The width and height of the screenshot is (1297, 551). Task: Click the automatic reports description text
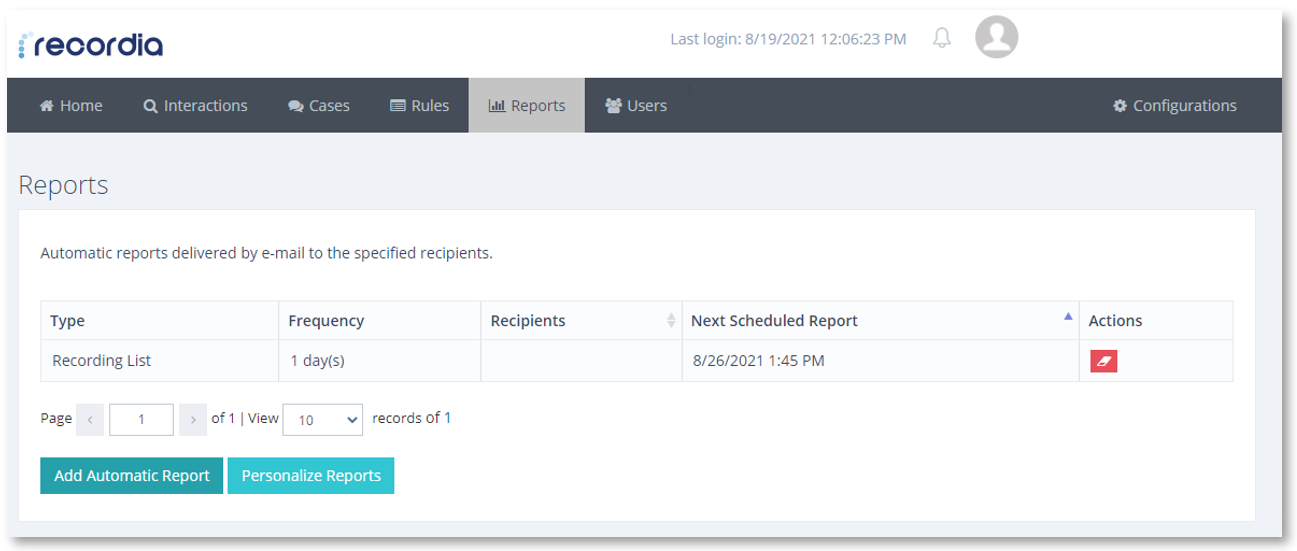point(266,253)
